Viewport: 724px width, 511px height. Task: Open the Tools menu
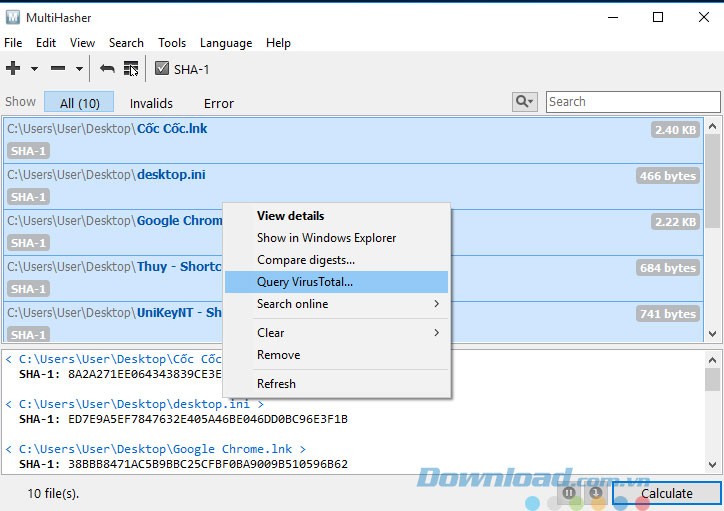[x=172, y=43]
